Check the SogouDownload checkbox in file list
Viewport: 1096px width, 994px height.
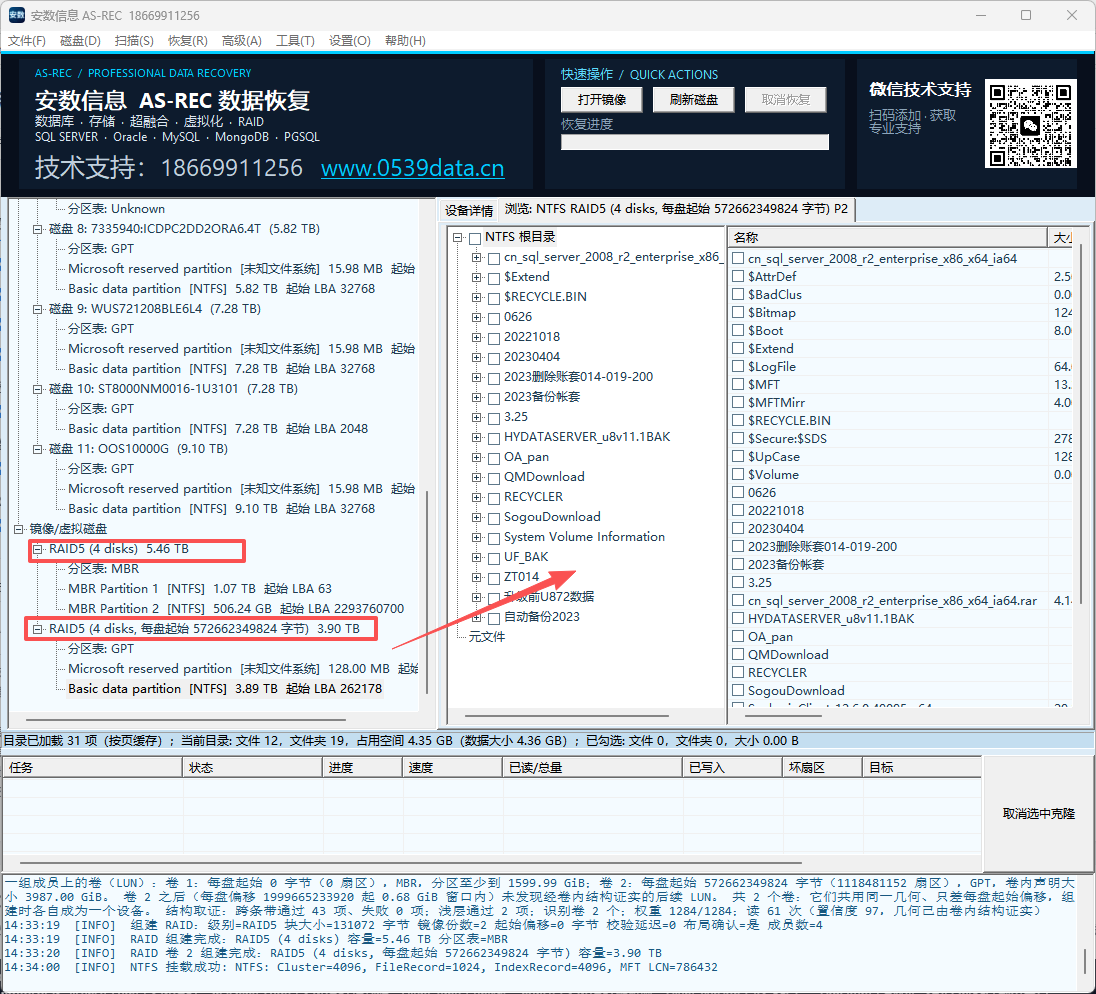coord(737,691)
